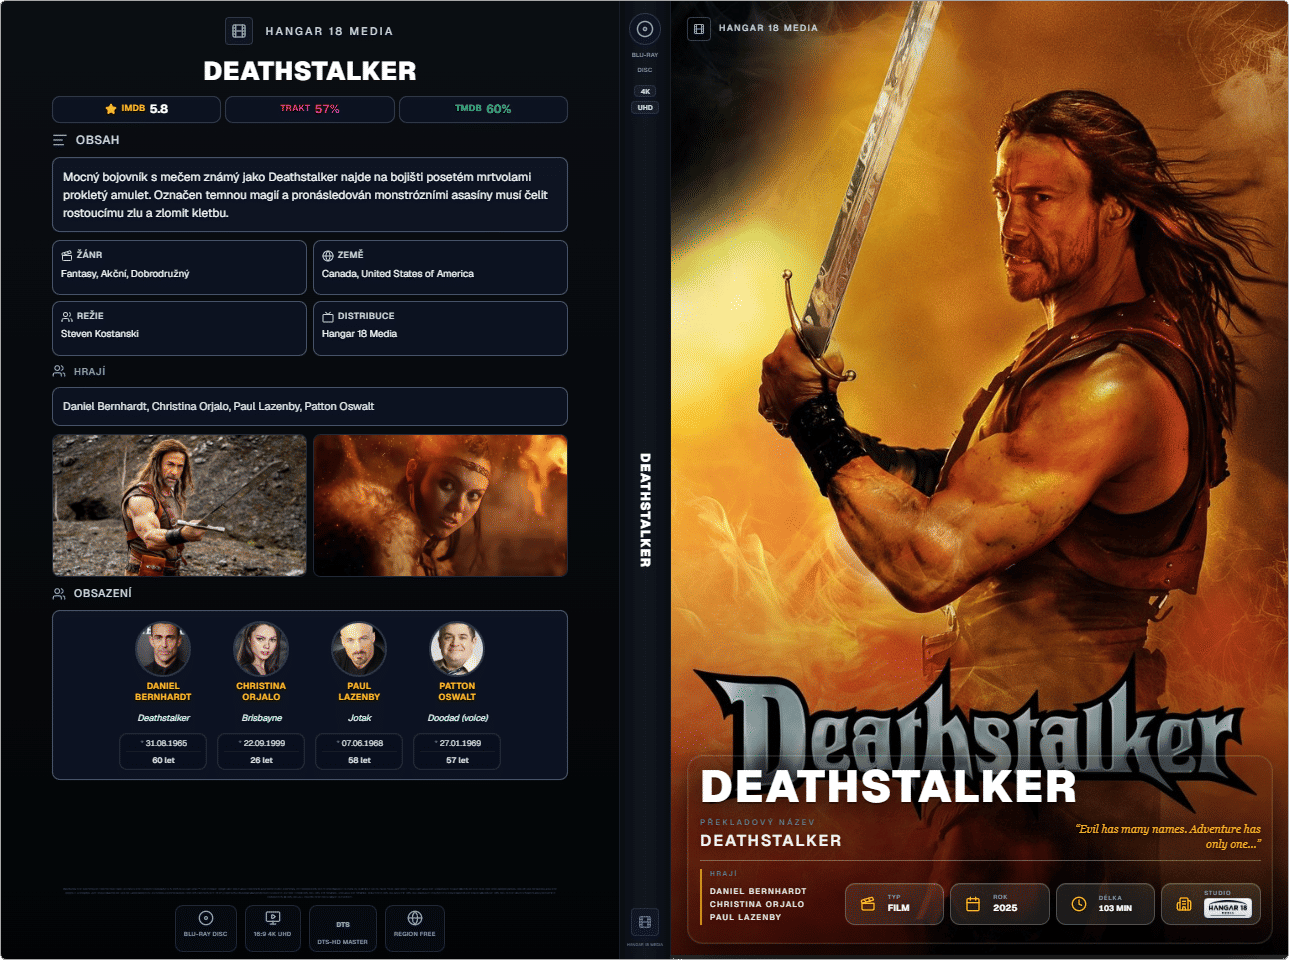
Task: Select the IMDB 5.8 rating pill
Action: pos(136,109)
